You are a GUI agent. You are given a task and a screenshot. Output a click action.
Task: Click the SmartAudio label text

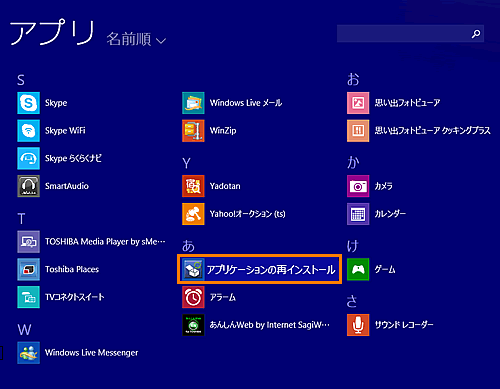[67, 186]
